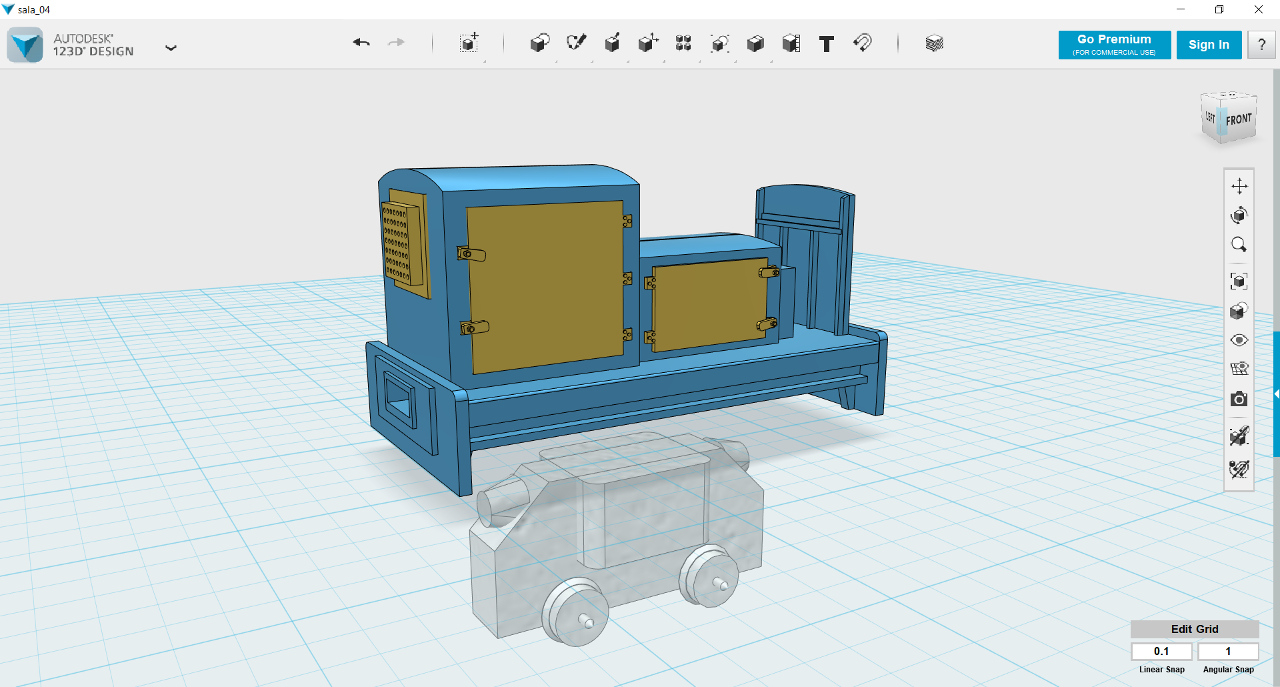The image size is (1280, 687).
Task: Select the Measure tool
Action: pos(791,43)
